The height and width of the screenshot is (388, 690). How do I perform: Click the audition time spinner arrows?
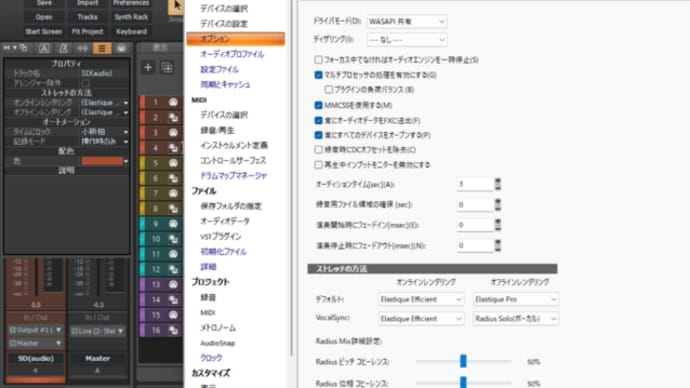pyautogui.click(x=498, y=184)
